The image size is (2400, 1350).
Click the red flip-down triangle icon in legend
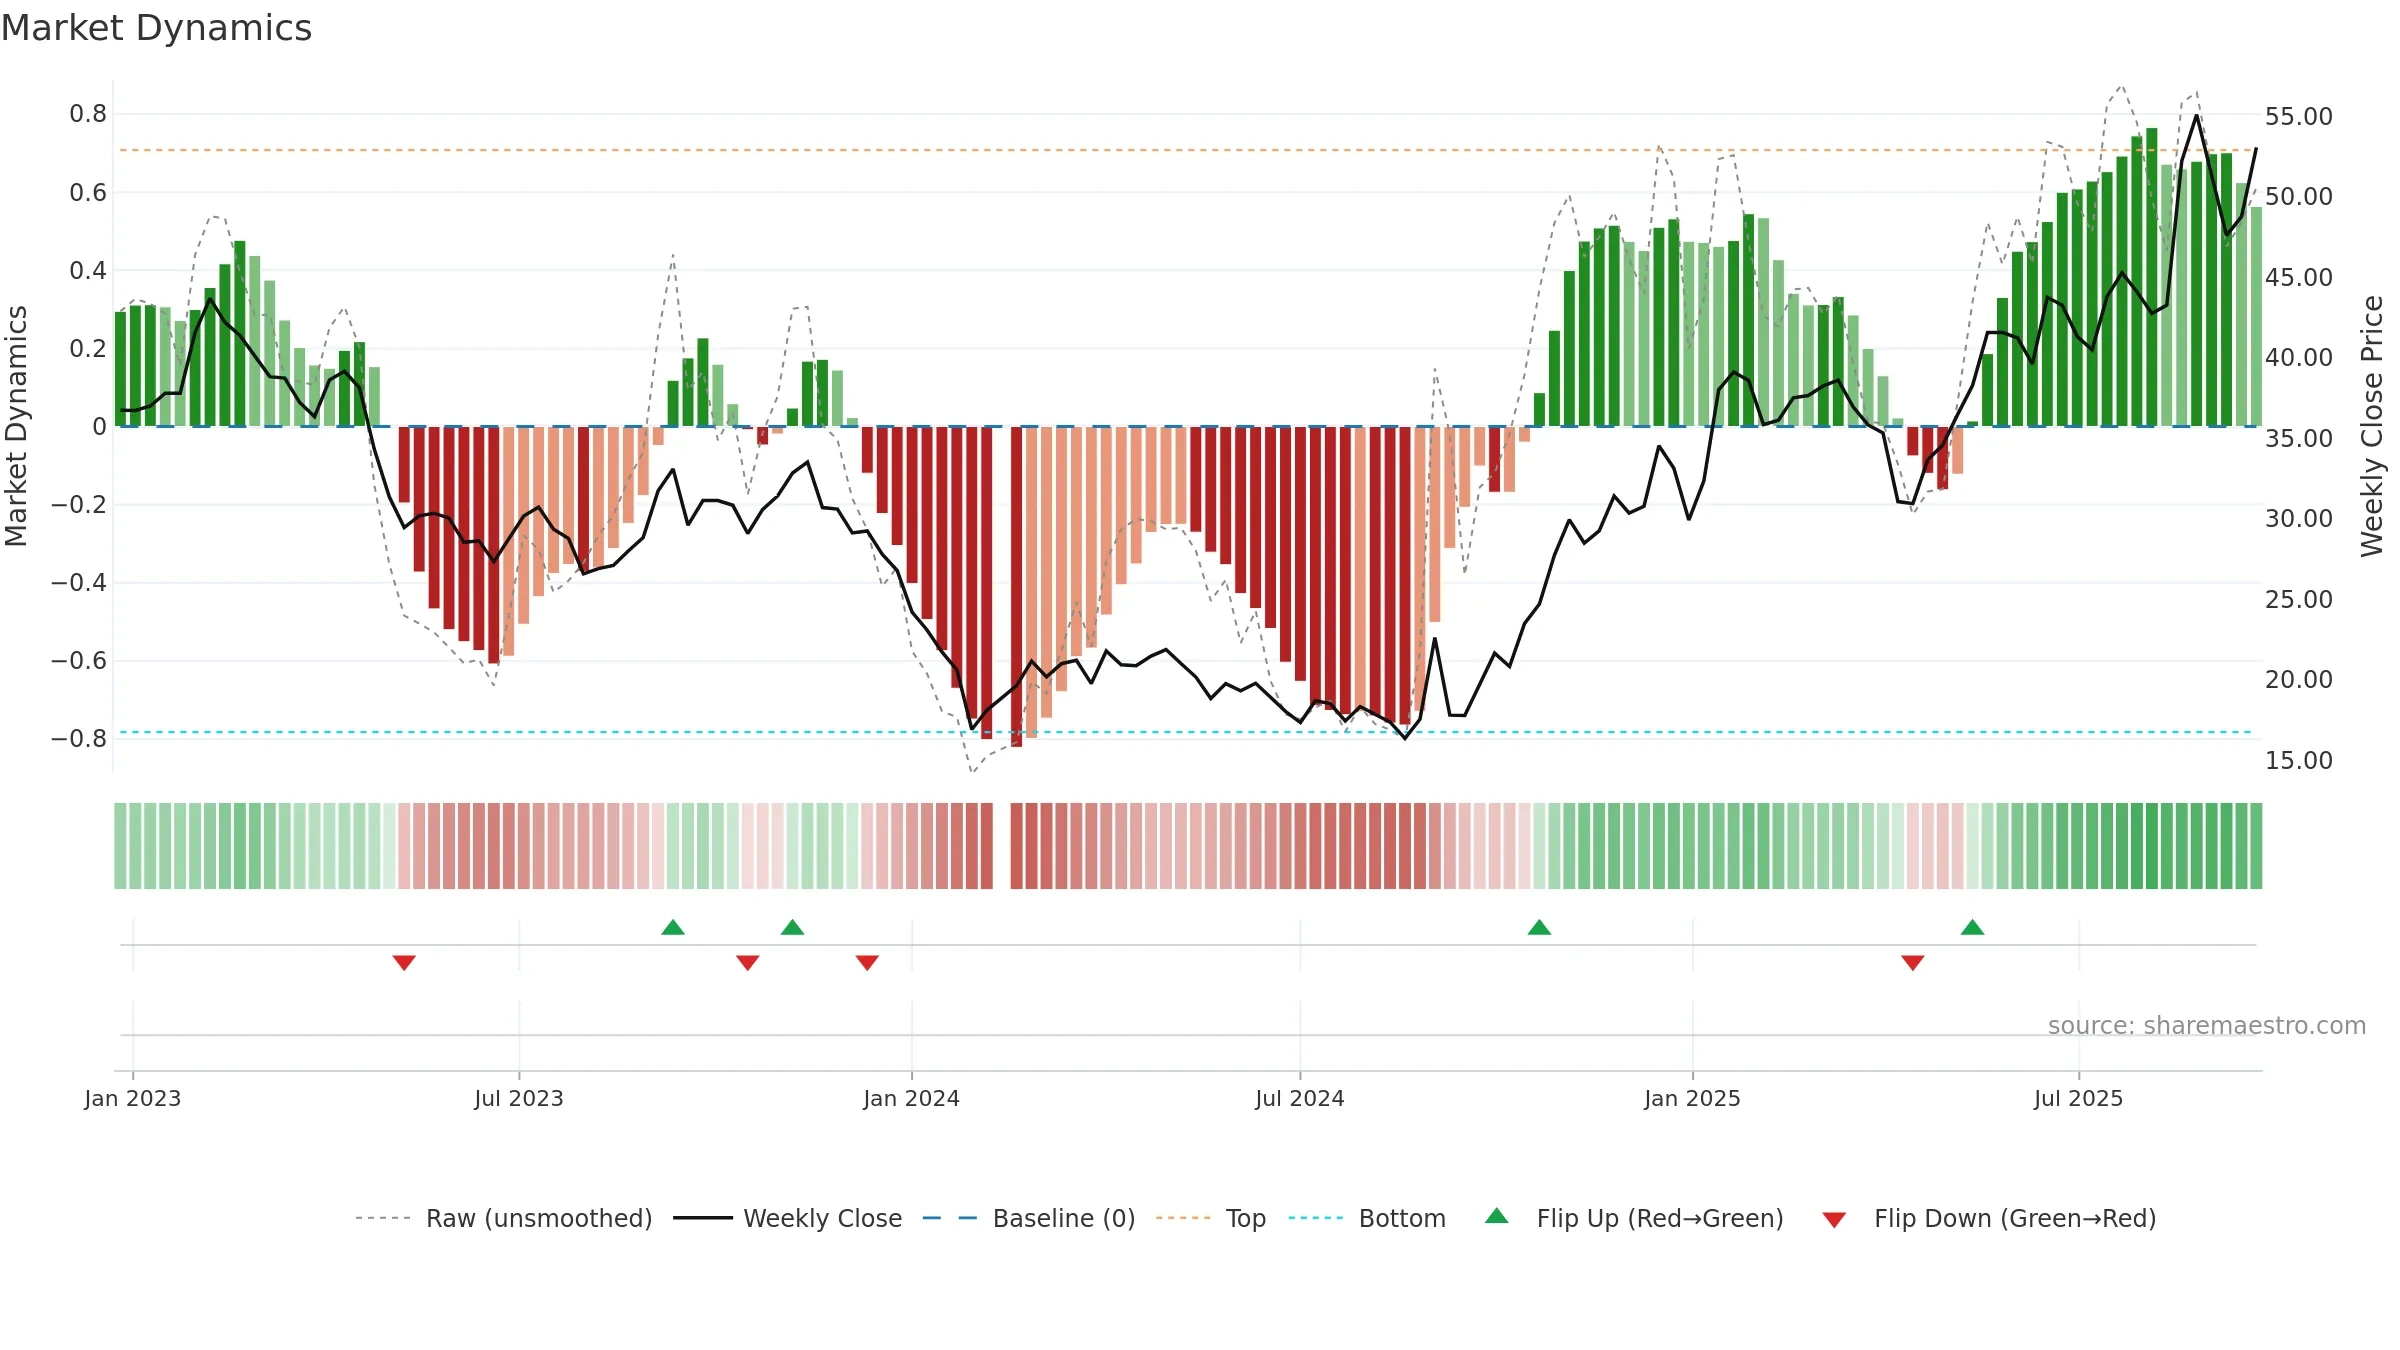[1834, 1220]
